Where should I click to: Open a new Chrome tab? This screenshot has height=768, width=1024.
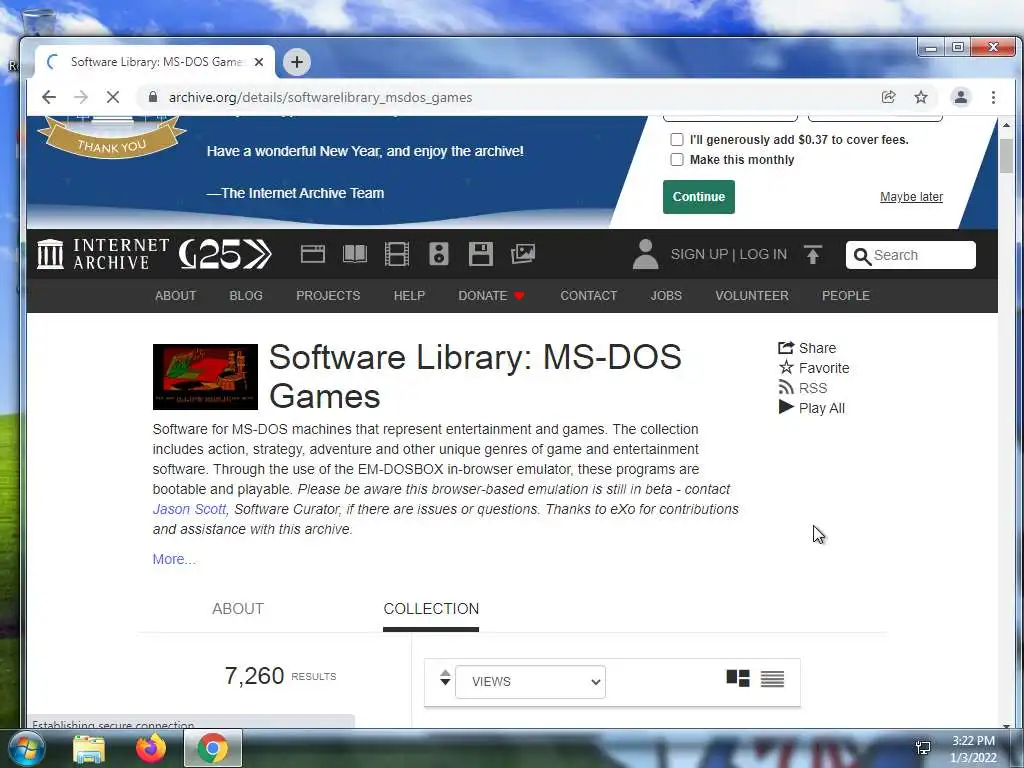296,62
